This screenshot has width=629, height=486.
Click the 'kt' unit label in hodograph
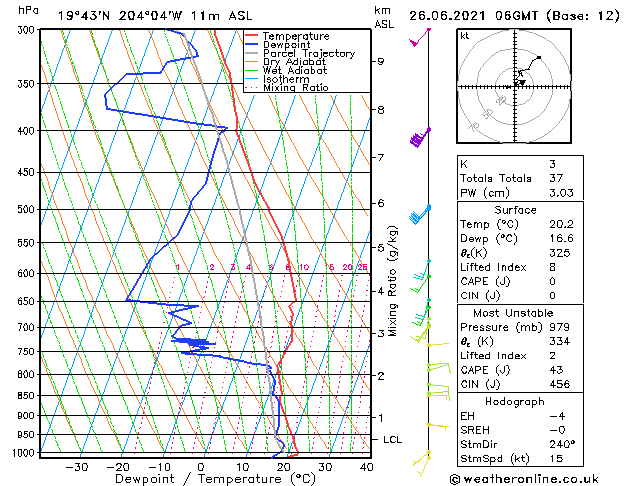(x=464, y=36)
